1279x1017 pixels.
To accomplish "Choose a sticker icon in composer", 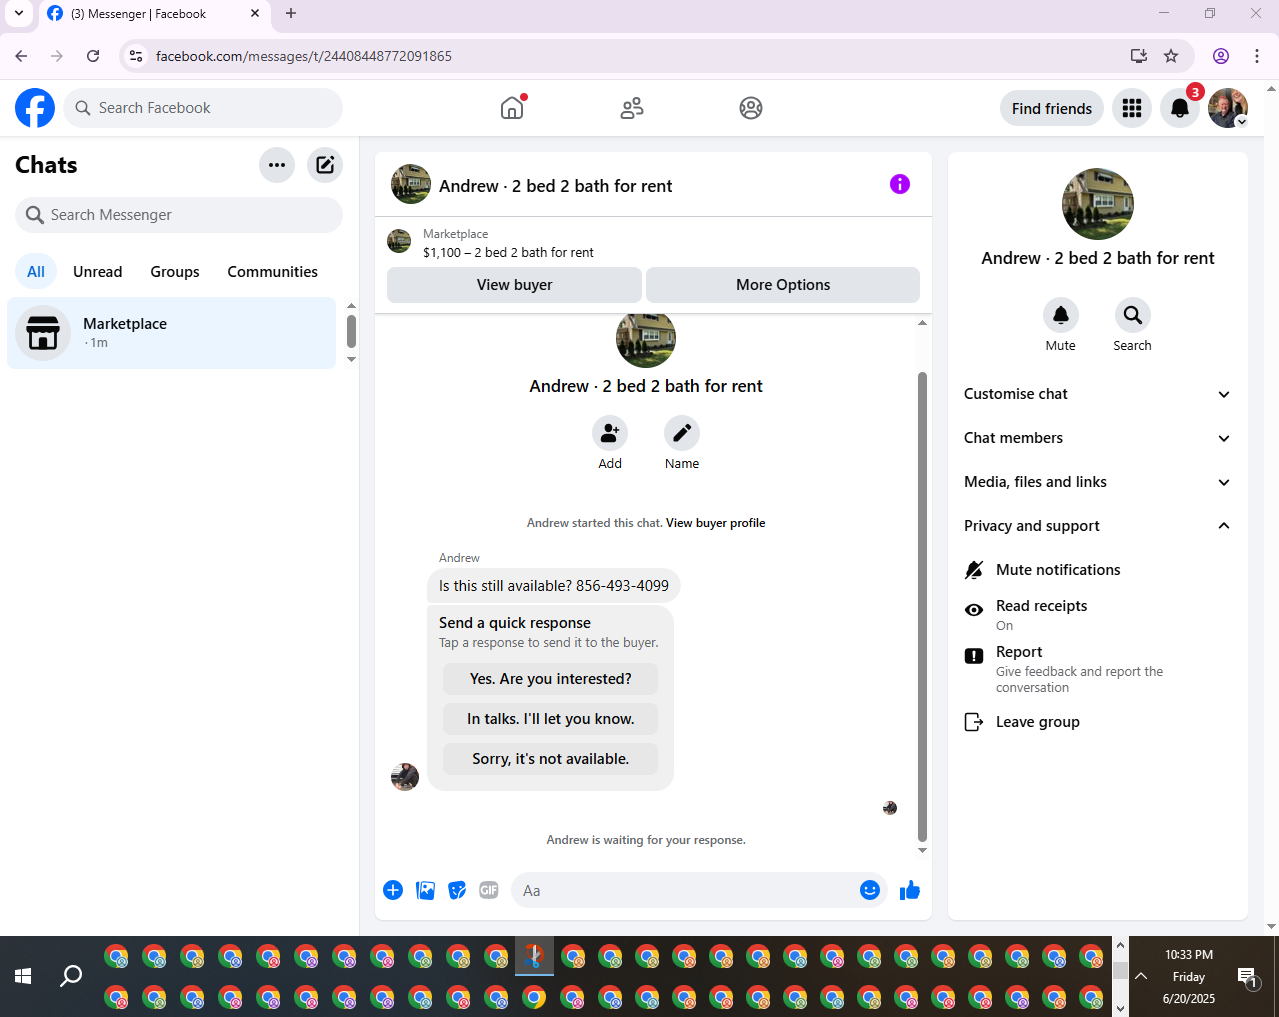I will [x=457, y=890].
